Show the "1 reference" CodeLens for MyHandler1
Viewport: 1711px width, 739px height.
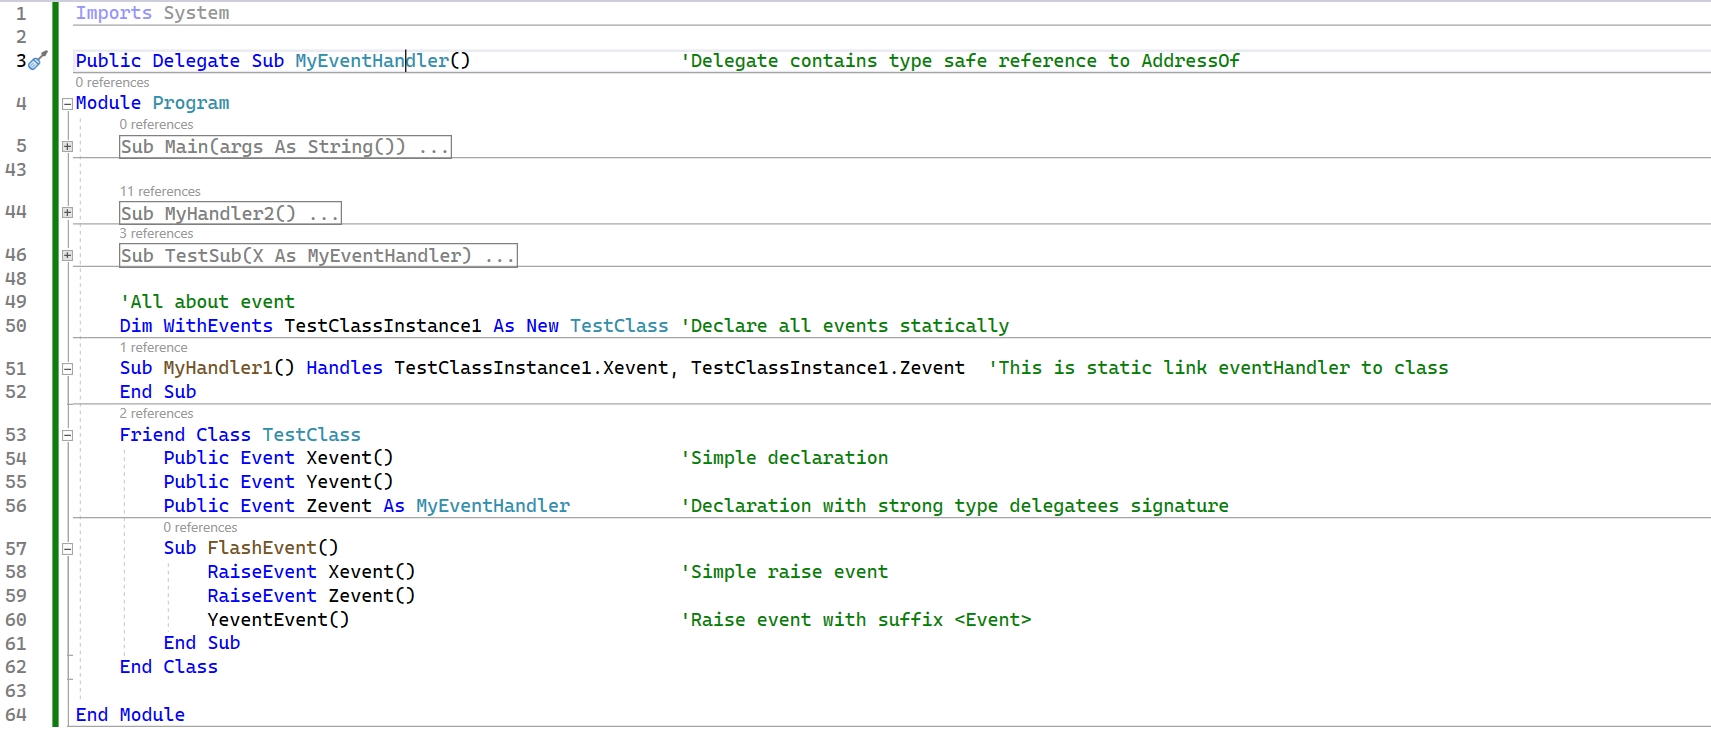point(153,348)
